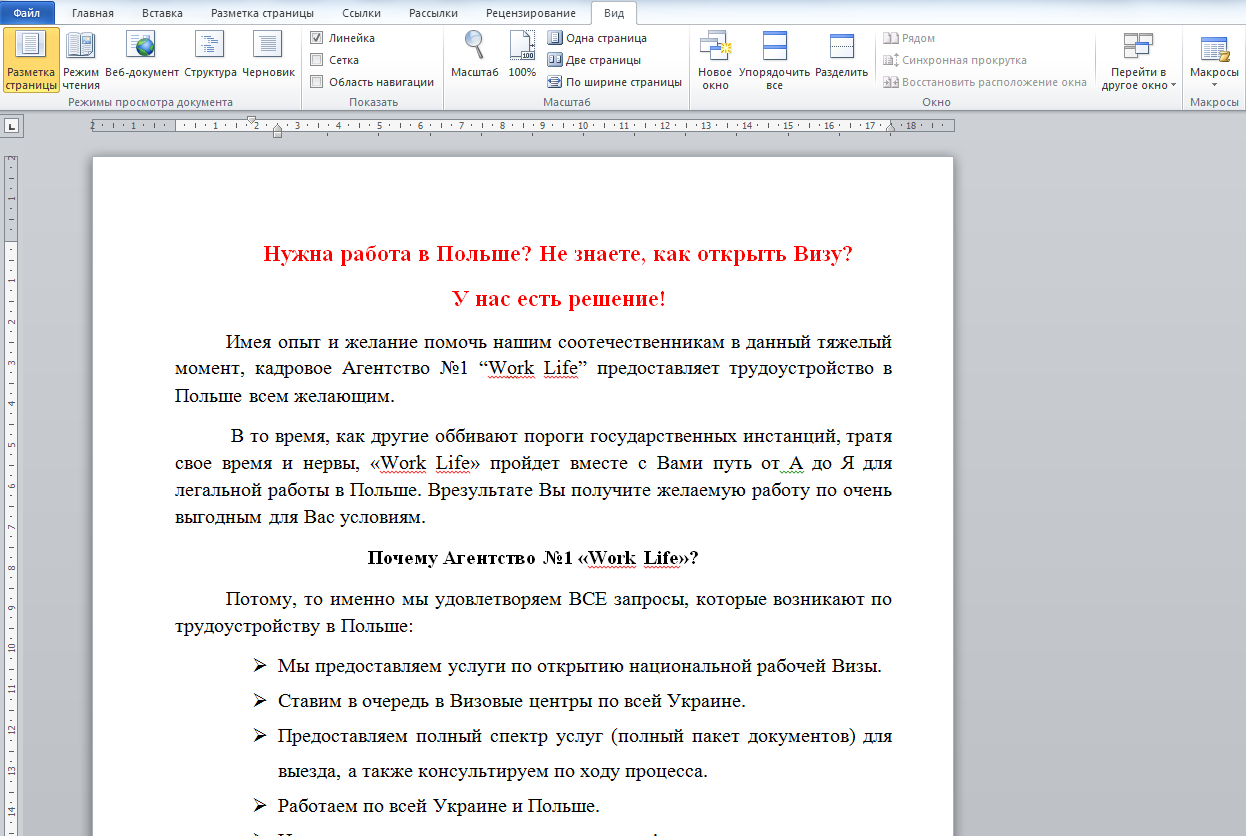This screenshot has width=1246, height=836.
Task: Open the Рассылки ribbon tab
Action: 433,13
